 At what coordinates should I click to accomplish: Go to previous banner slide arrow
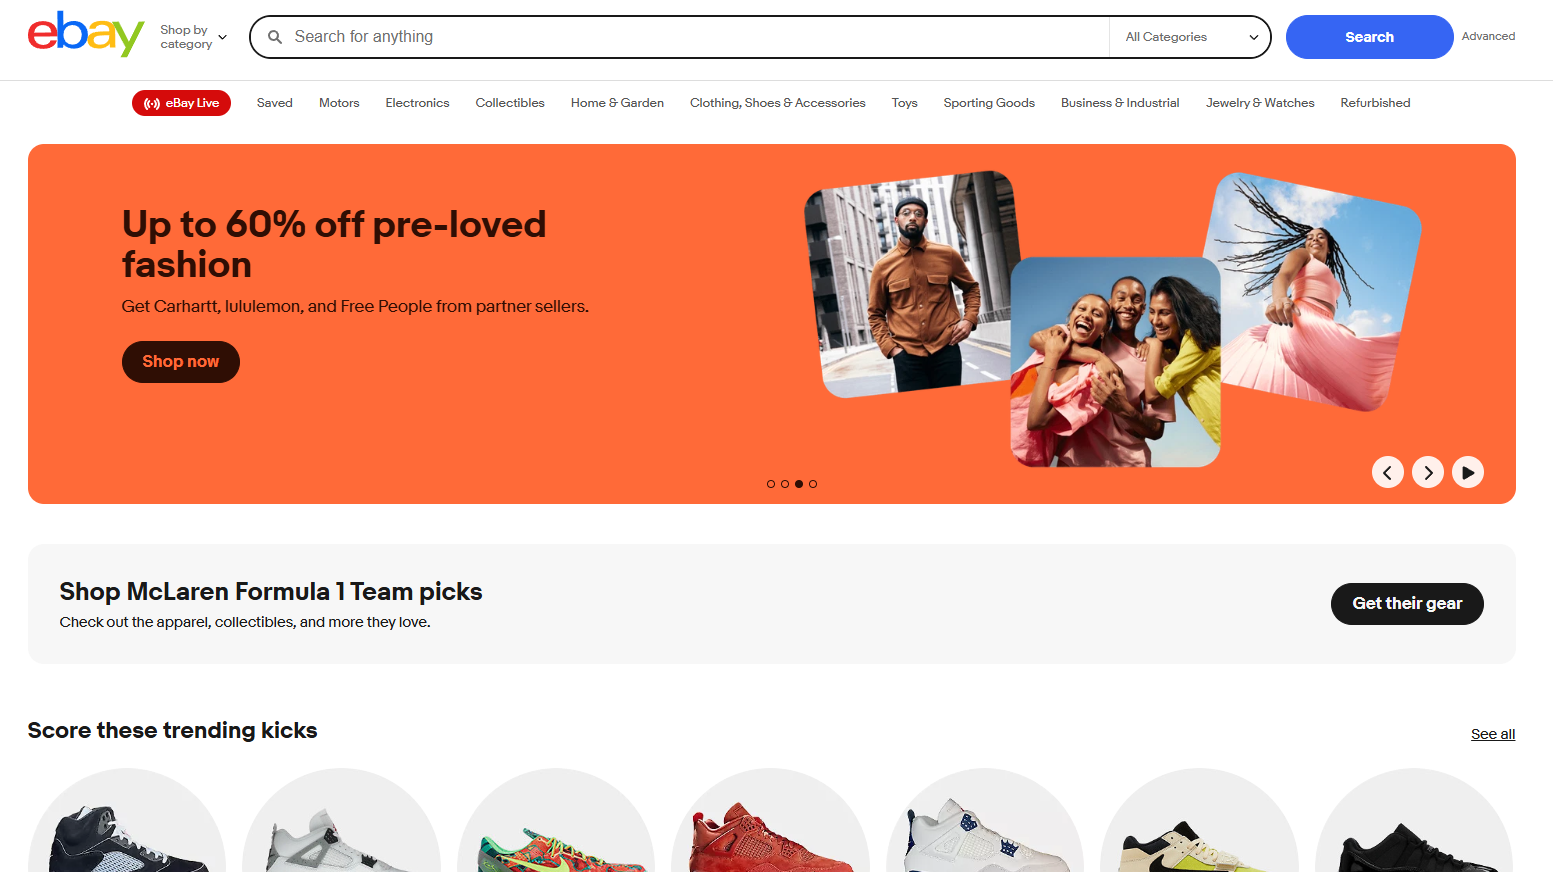coord(1387,472)
